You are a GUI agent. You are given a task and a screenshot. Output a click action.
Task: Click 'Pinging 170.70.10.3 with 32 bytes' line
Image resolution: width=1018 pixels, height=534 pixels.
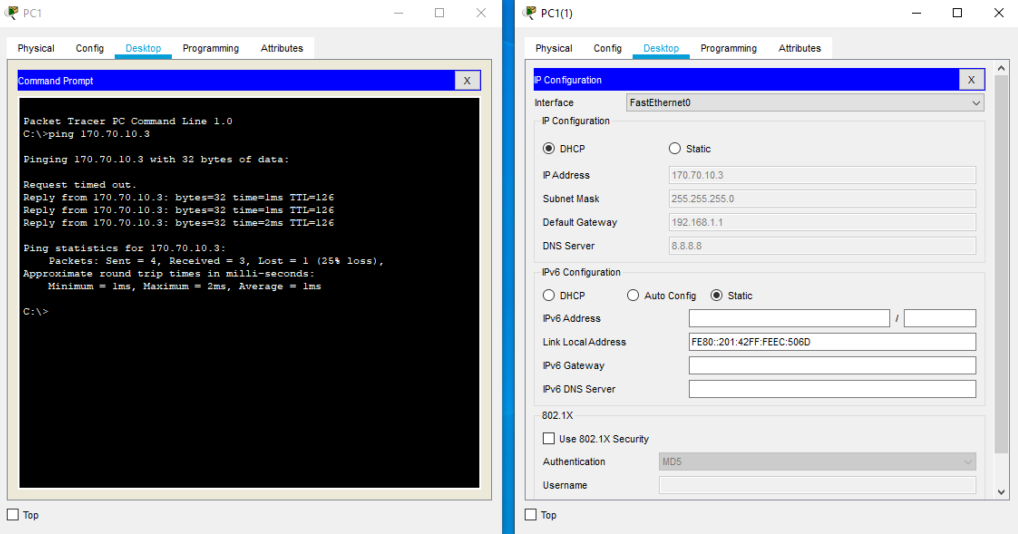point(156,159)
